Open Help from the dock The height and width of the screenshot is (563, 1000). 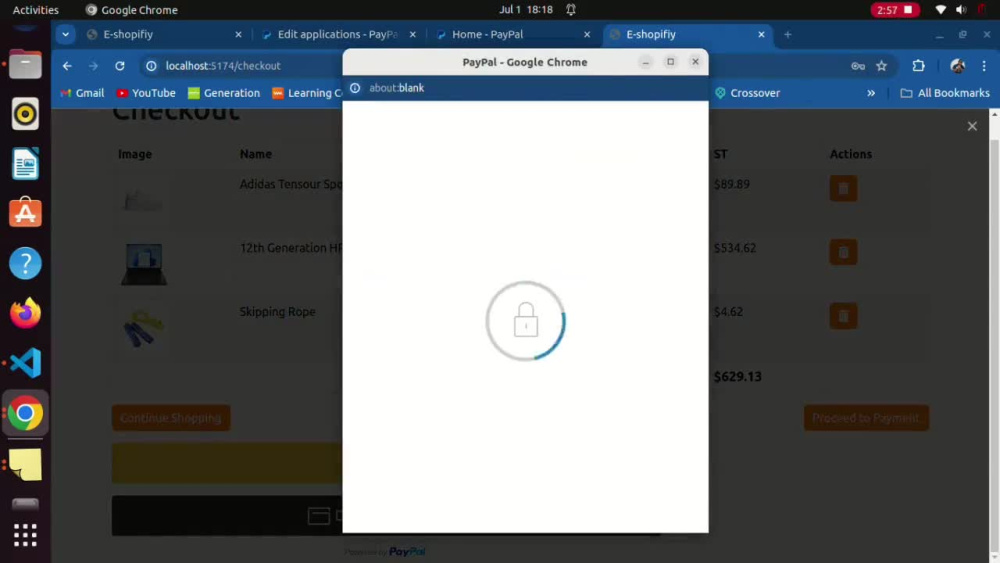tap(25, 263)
